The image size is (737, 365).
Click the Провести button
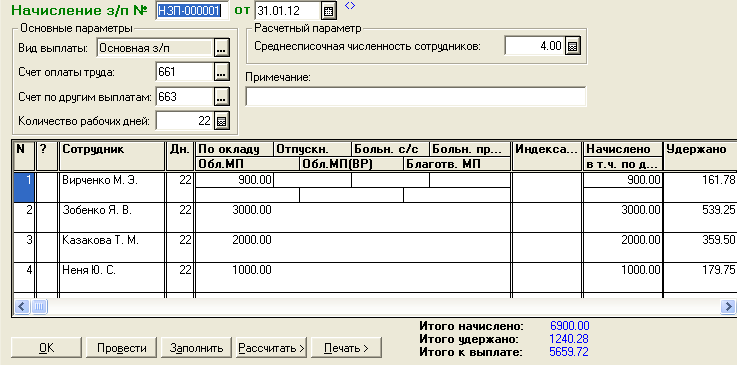122,348
